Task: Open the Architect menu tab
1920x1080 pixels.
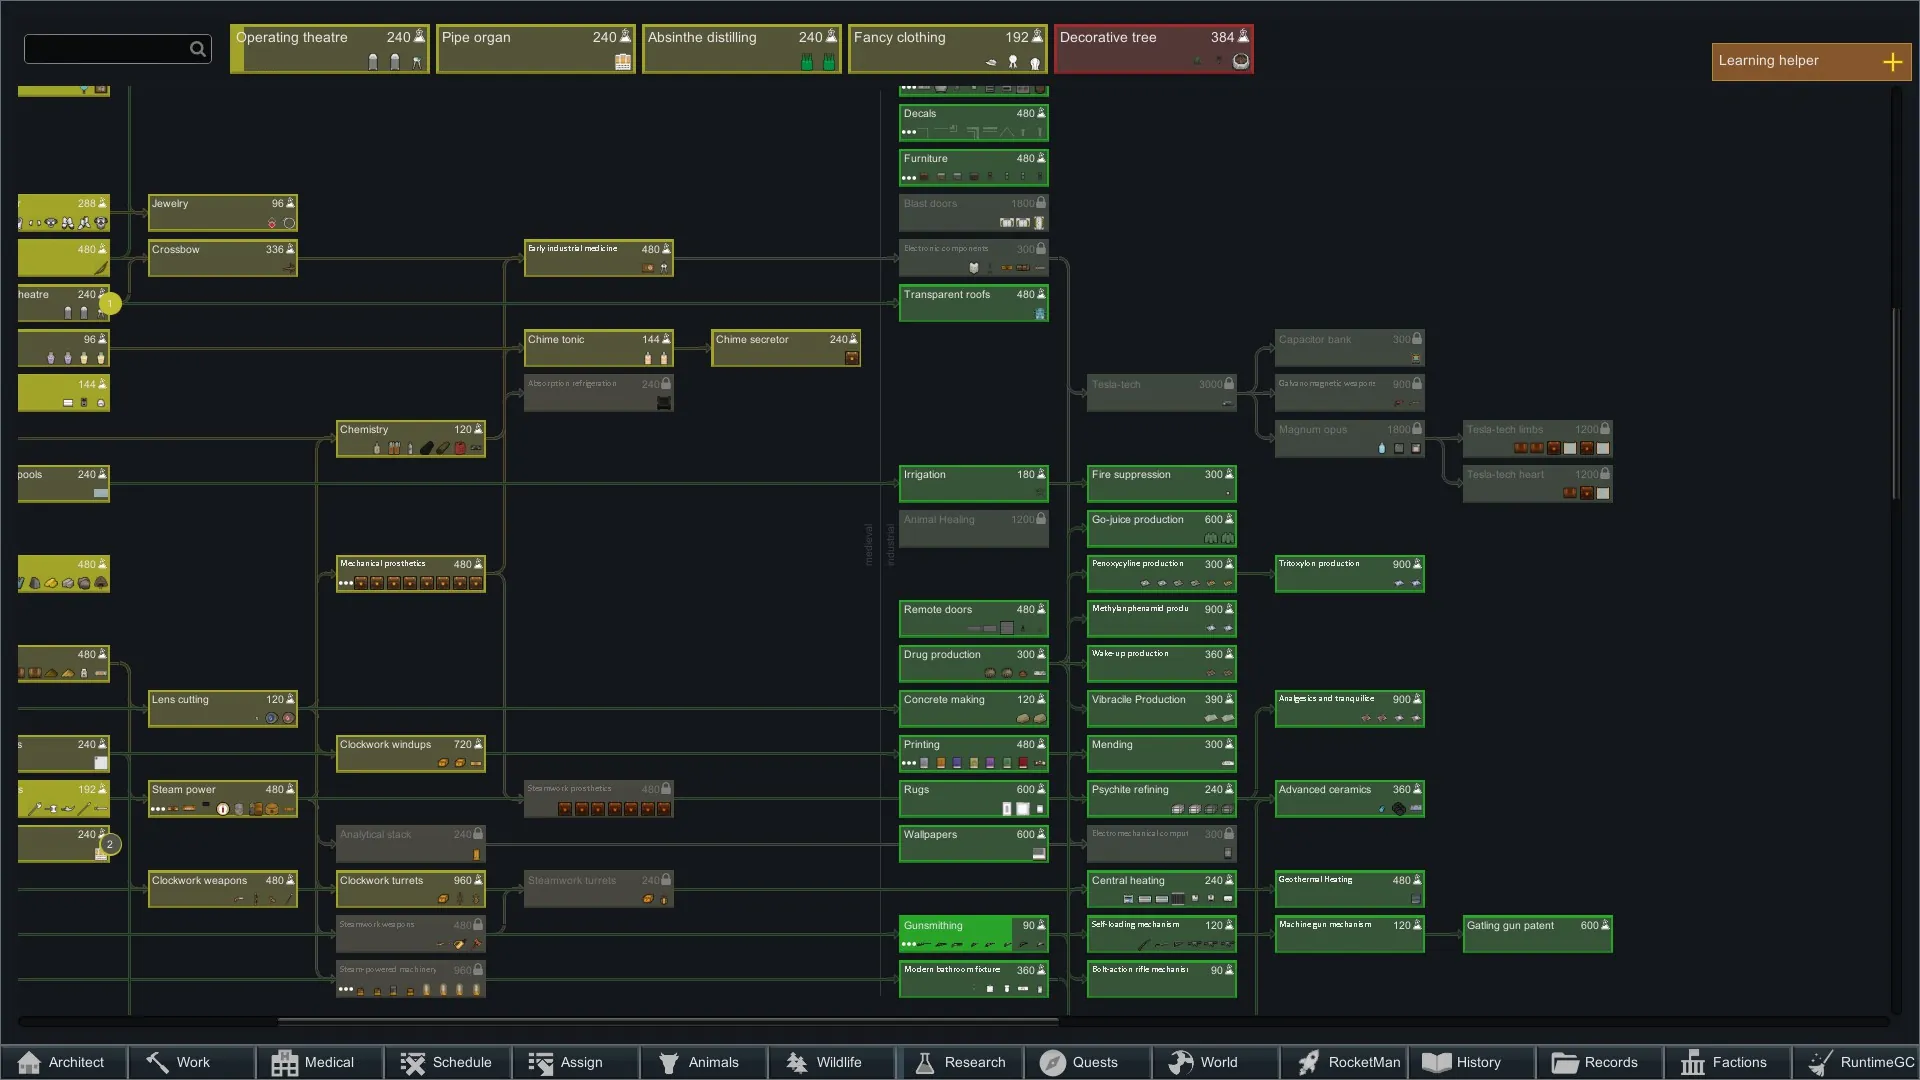Action: coord(64,1062)
